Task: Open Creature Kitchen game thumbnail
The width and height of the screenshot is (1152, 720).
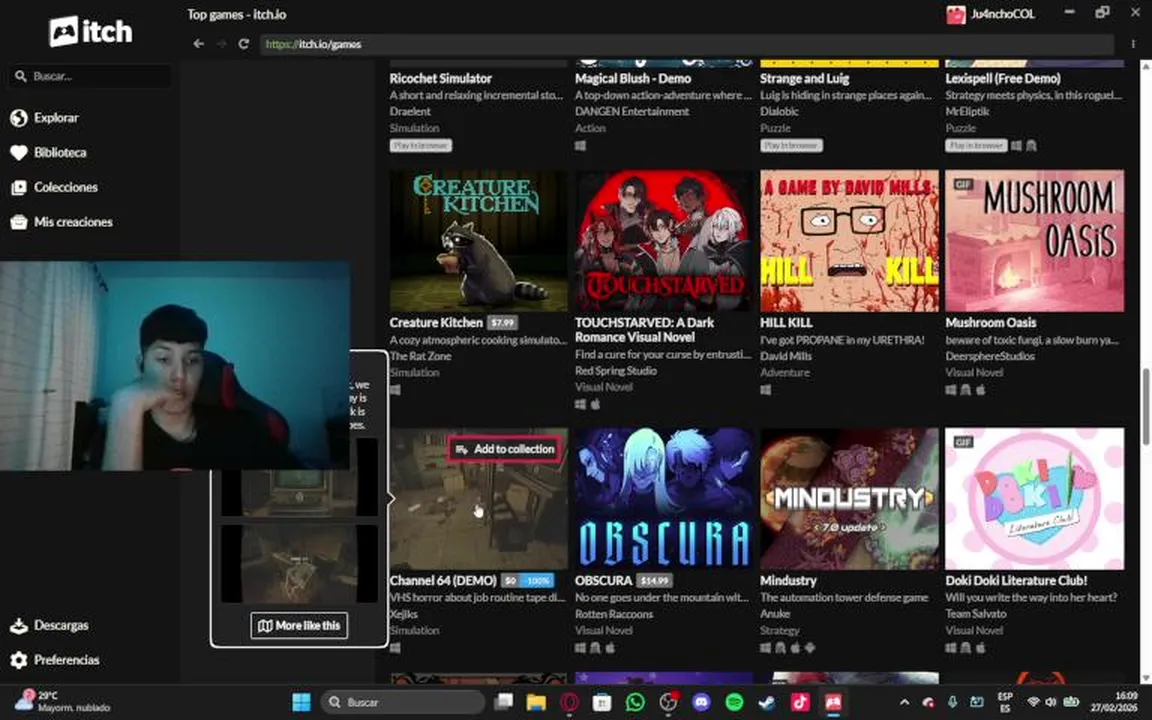Action: (478, 241)
